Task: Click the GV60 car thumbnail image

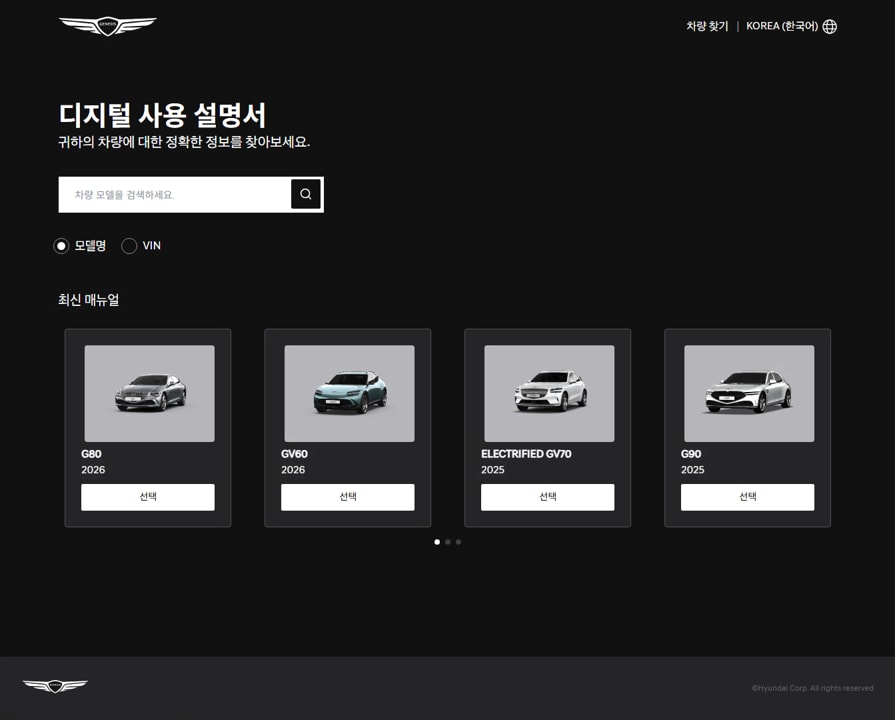Action: (x=349, y=393)
